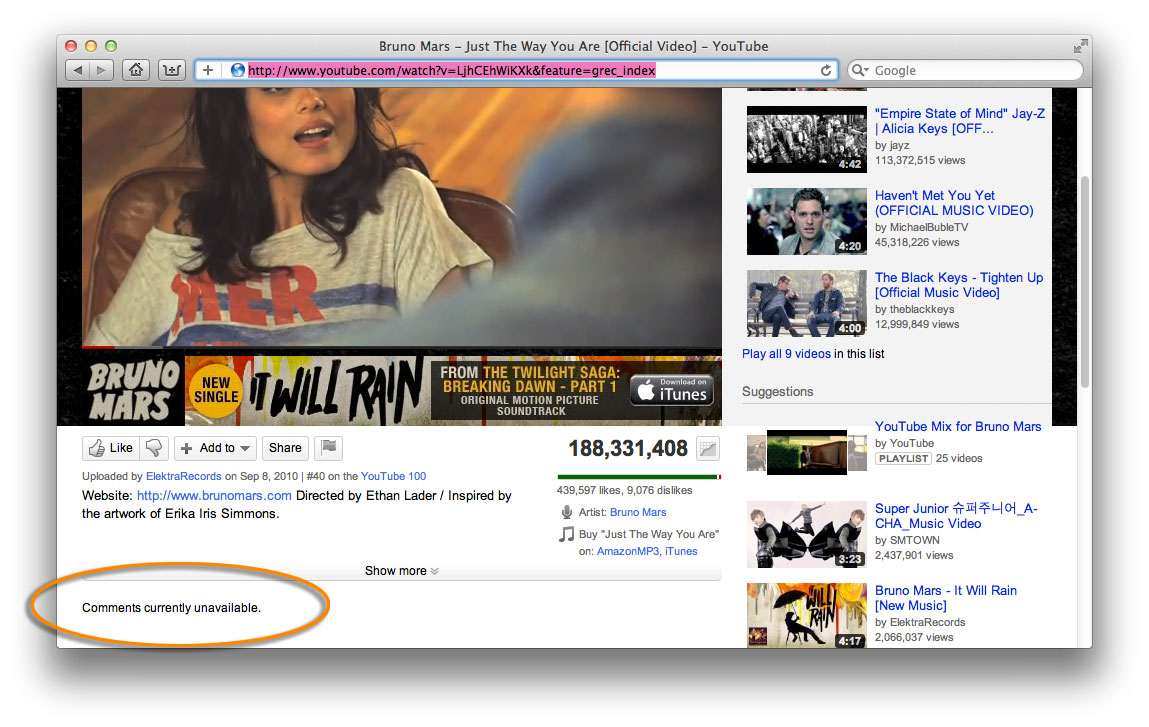Click the globe site icon in address bar
Image resolution: width=1149 pixels, height=727 pixels.
237,70
